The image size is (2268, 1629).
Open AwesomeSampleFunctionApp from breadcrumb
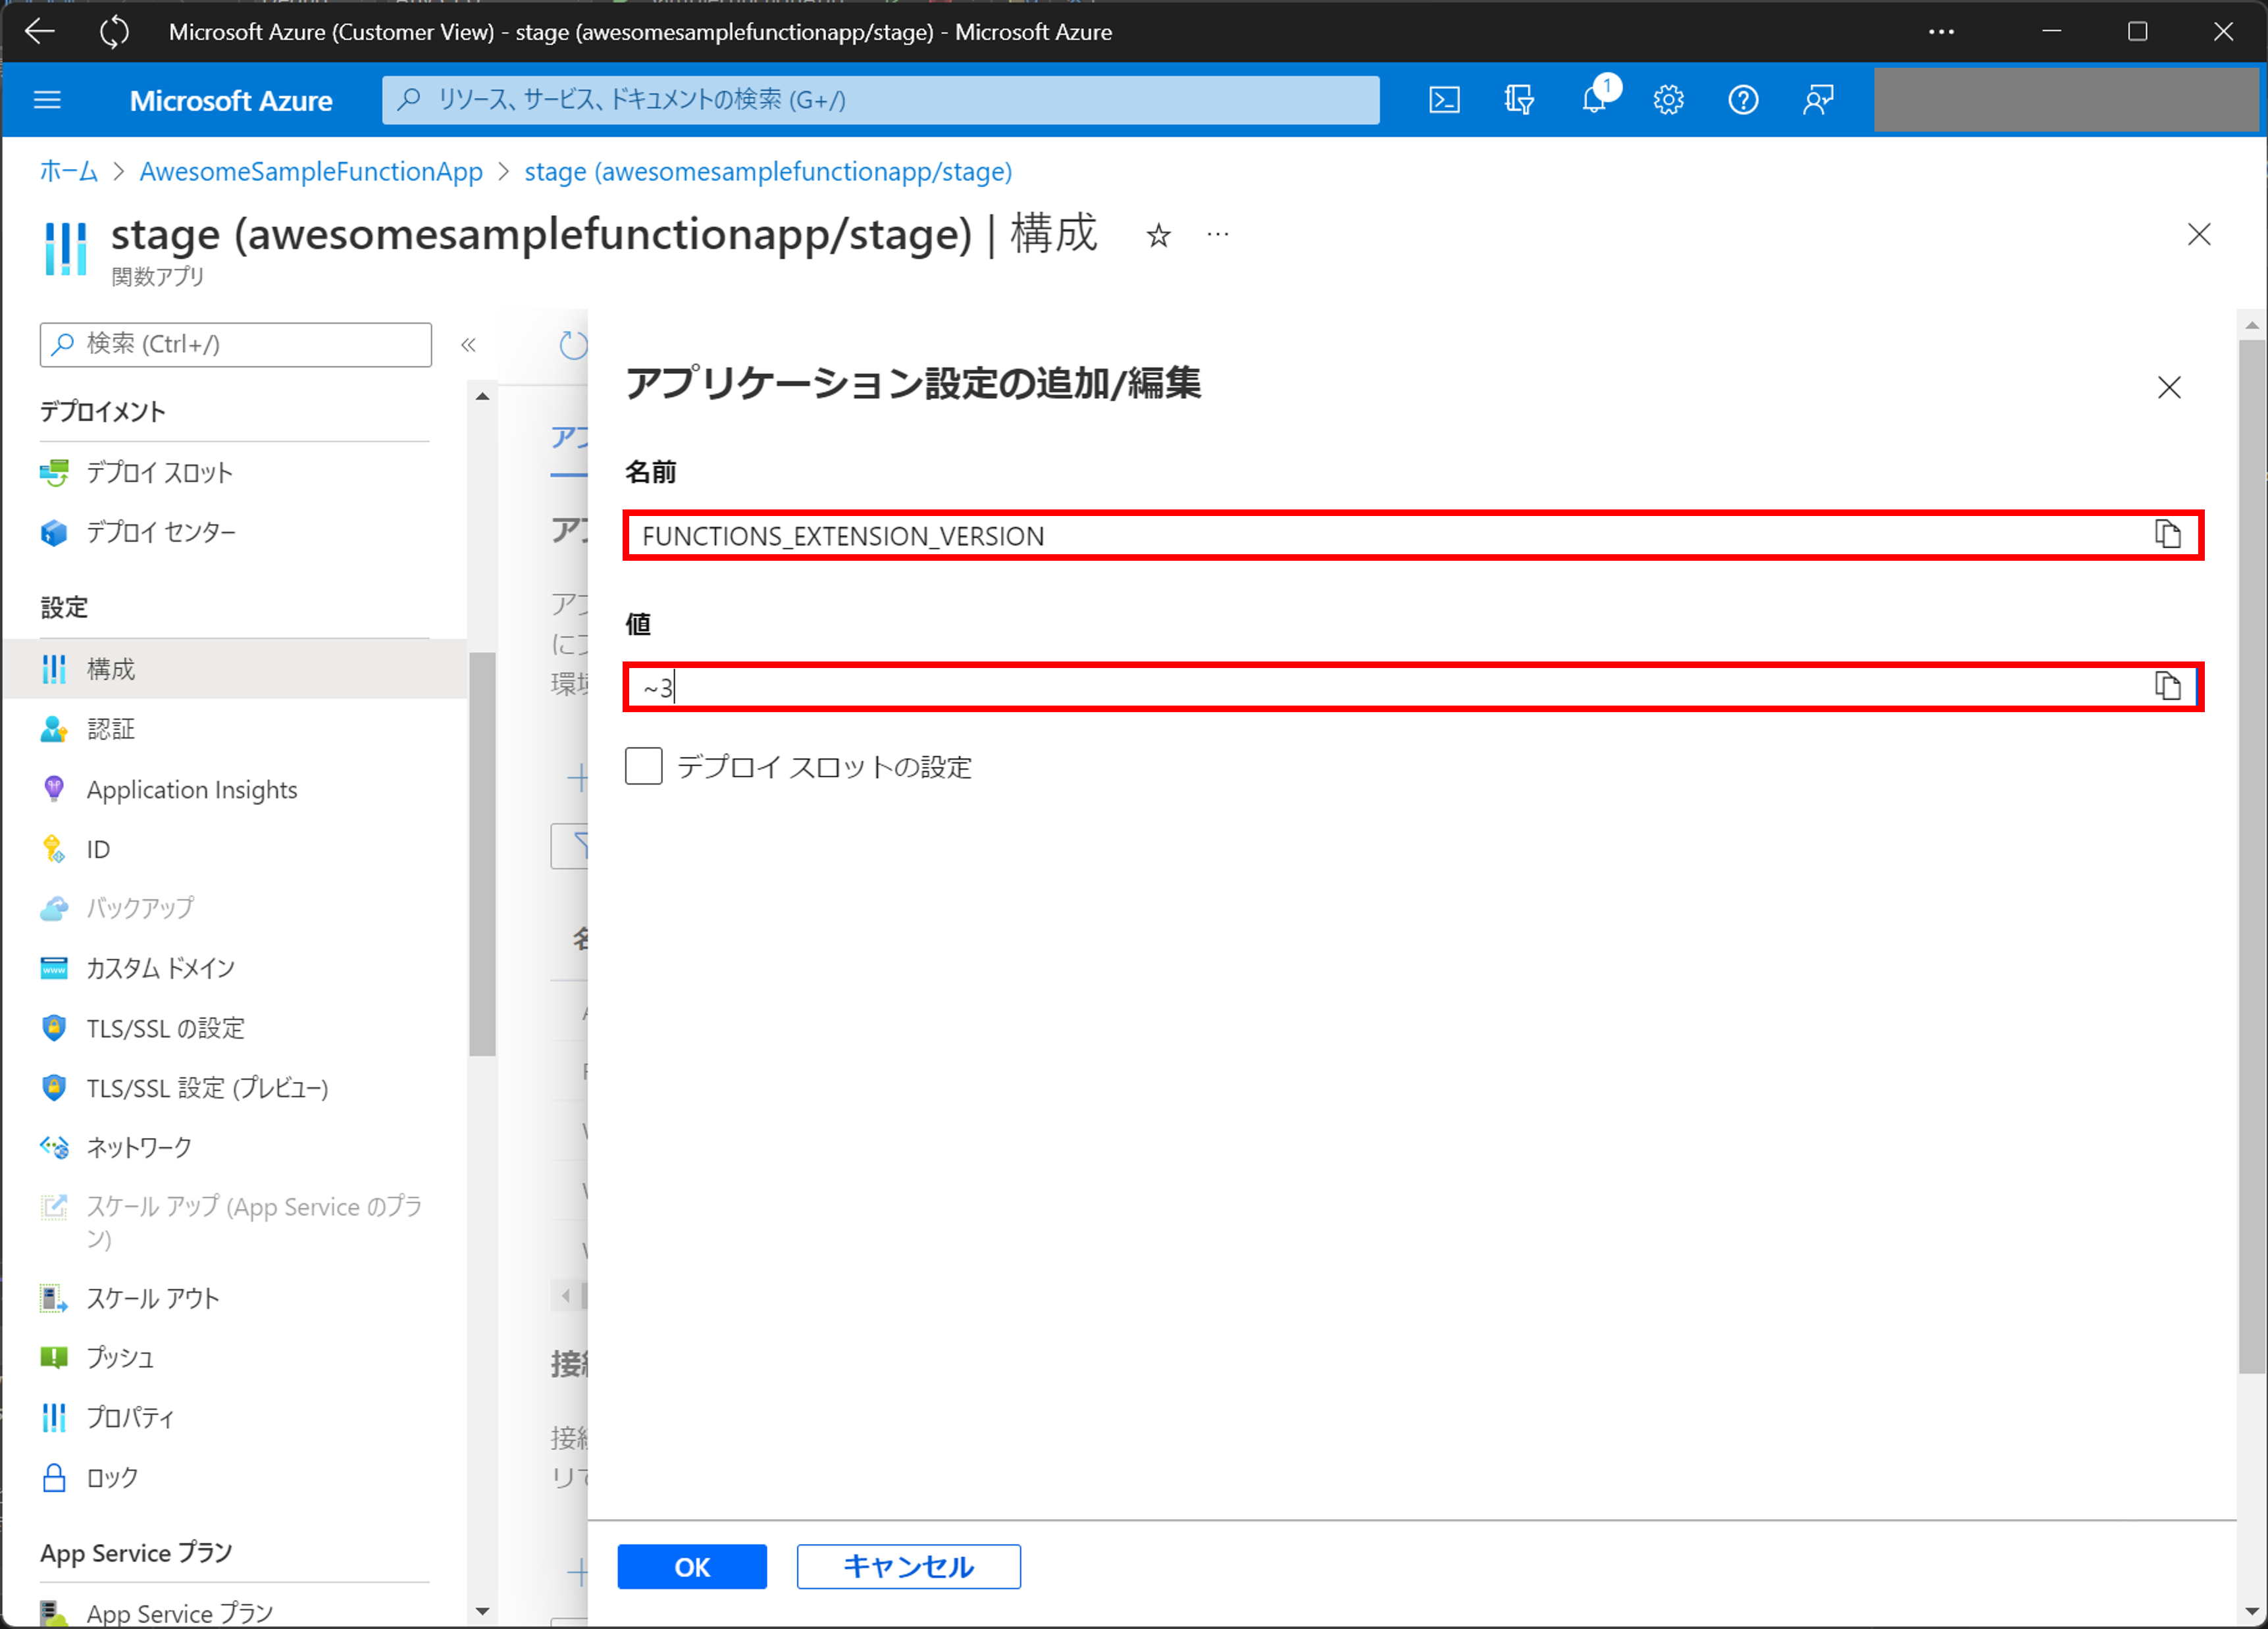310,171
